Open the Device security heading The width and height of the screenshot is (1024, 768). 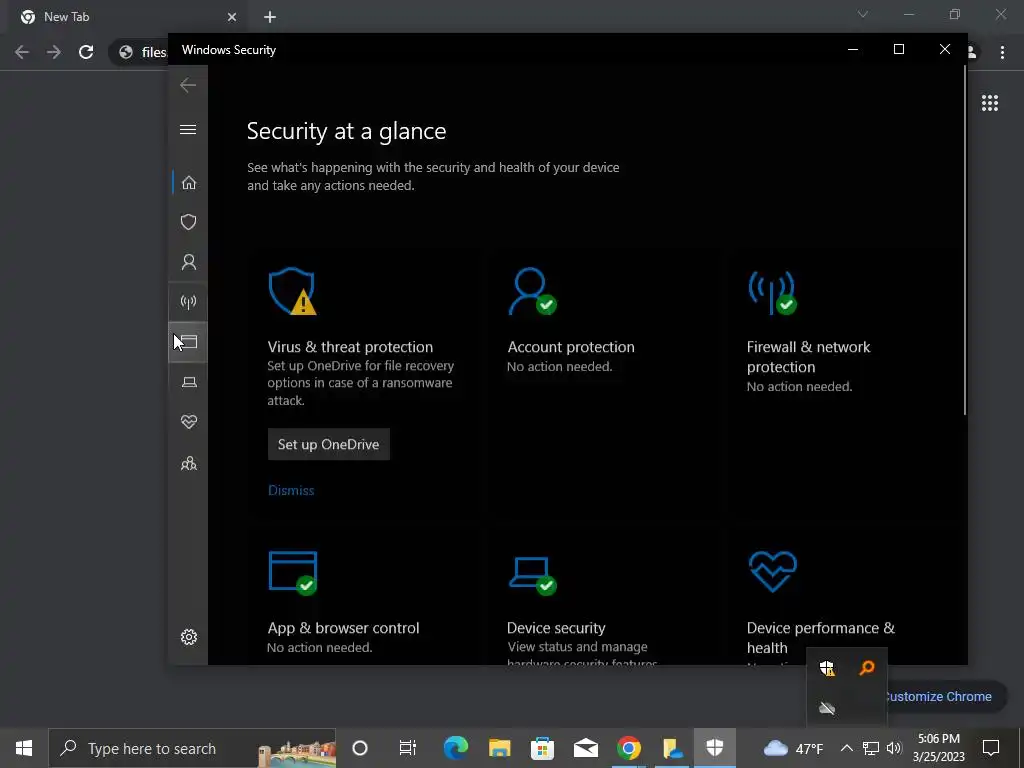556,628
